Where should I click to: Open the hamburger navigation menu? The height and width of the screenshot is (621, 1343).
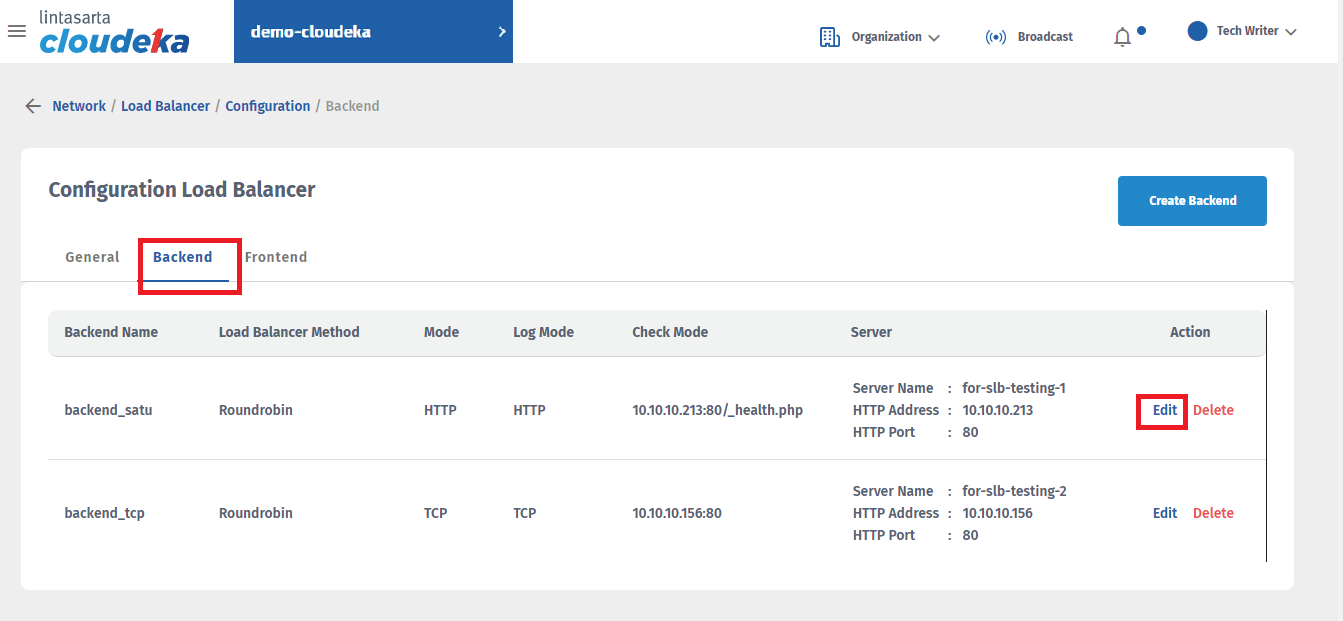(x=16, y=31)
